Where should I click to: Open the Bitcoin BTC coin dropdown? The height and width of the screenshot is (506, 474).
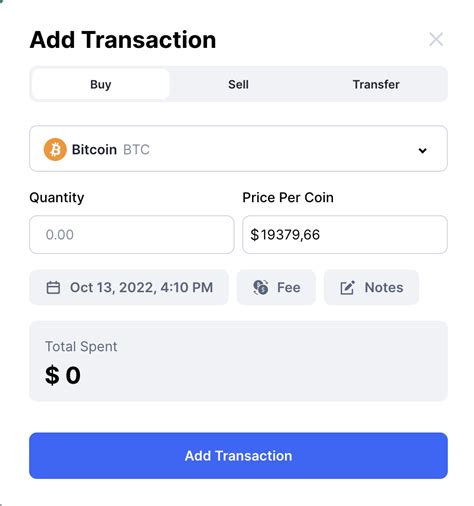pyautogui.click(x=238, y=149)
